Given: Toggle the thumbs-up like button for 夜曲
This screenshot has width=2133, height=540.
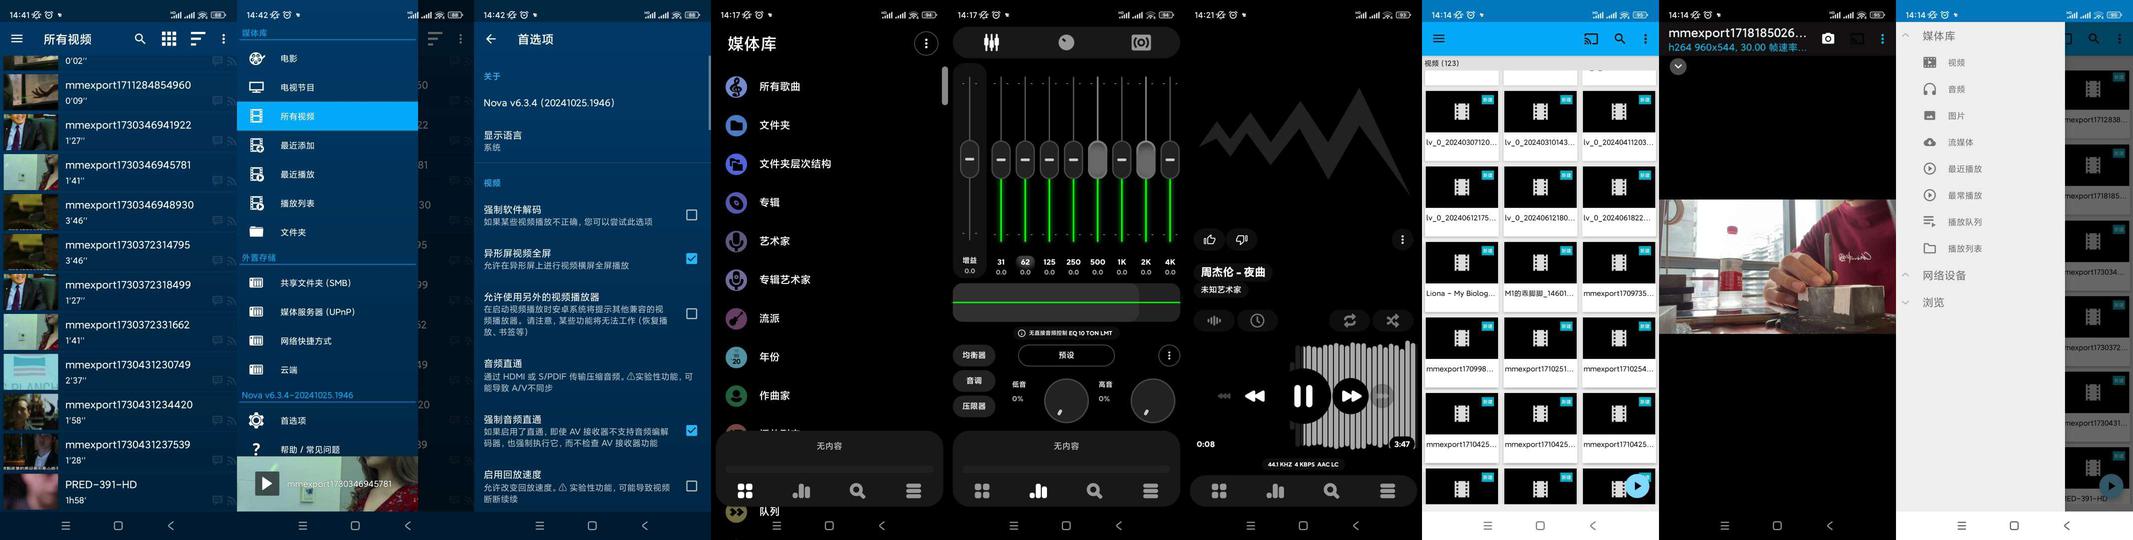Looking at the screenshot, I should point(1210,240).
